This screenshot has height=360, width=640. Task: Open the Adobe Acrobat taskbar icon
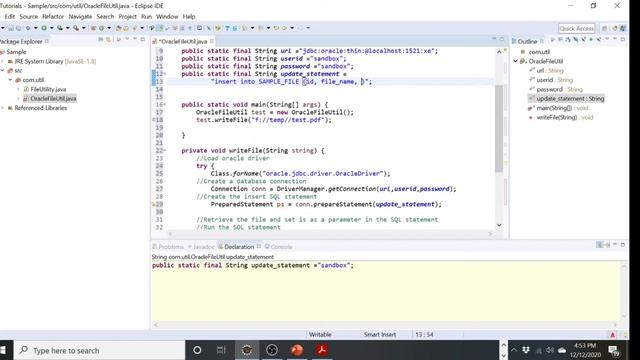coord(322,350)
